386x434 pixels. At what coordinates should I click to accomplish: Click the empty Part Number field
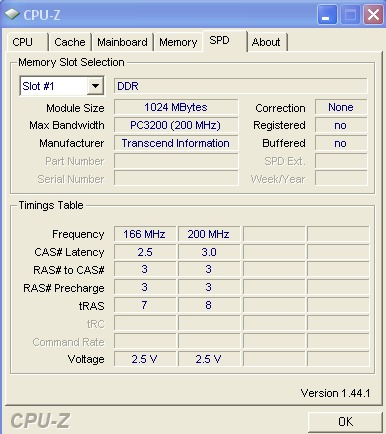click(x=176, y=161)
